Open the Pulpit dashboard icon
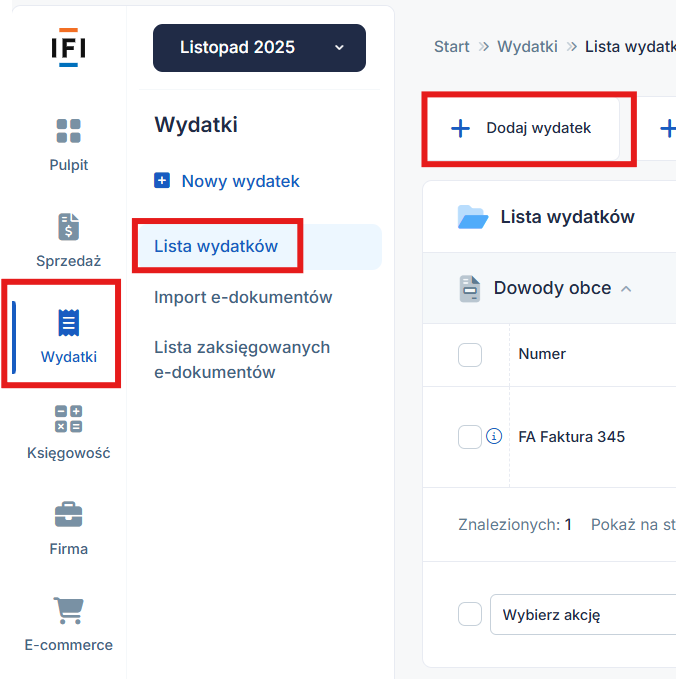676x679 pixels. [x=68, y=131]
